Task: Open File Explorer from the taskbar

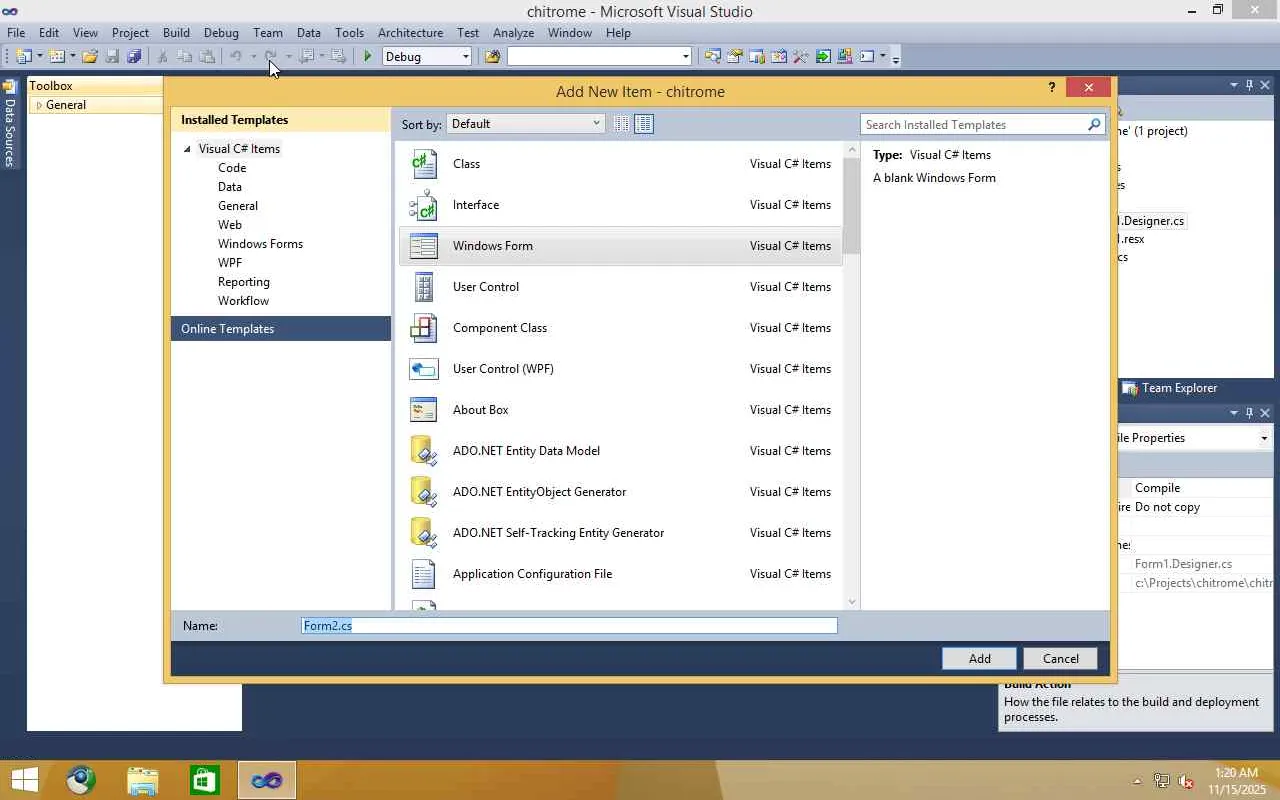Action: (x=143, y=780)
